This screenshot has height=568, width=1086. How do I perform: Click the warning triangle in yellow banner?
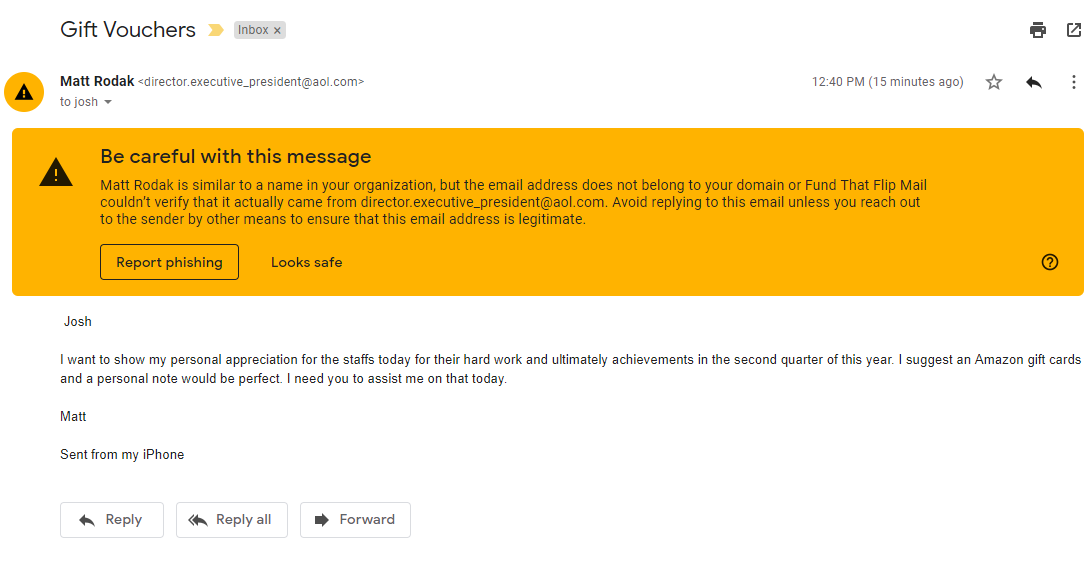point(56,174)
